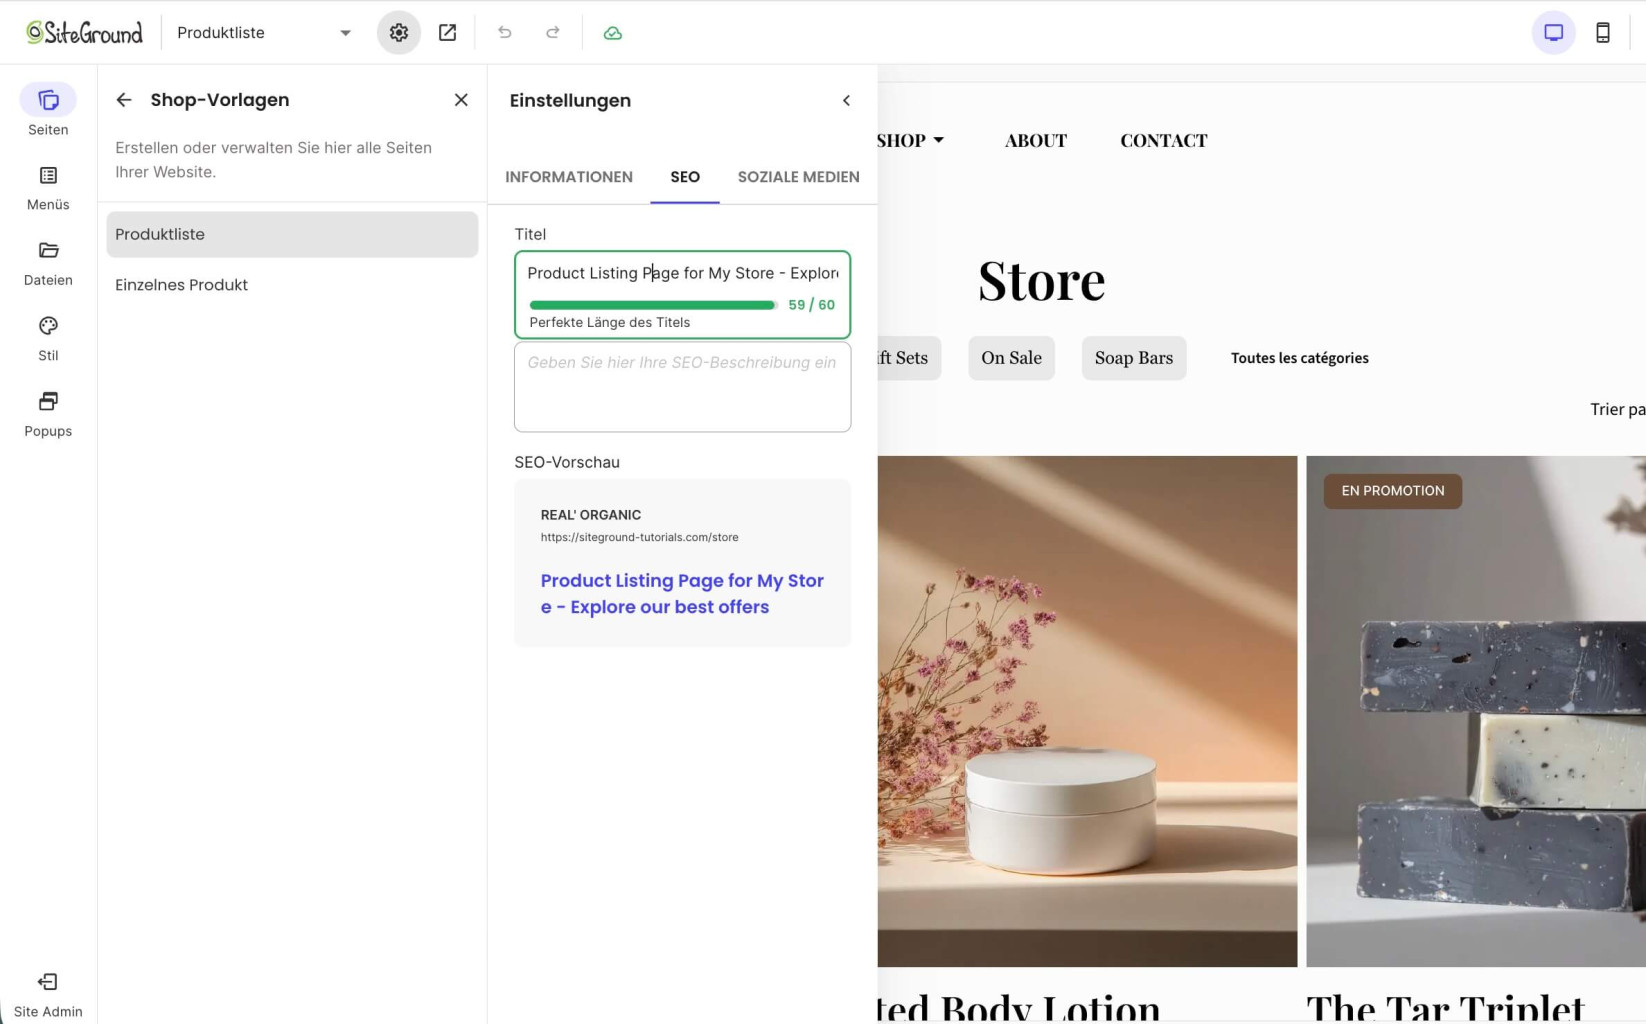Click the undo arrow icon

(505, 33)
